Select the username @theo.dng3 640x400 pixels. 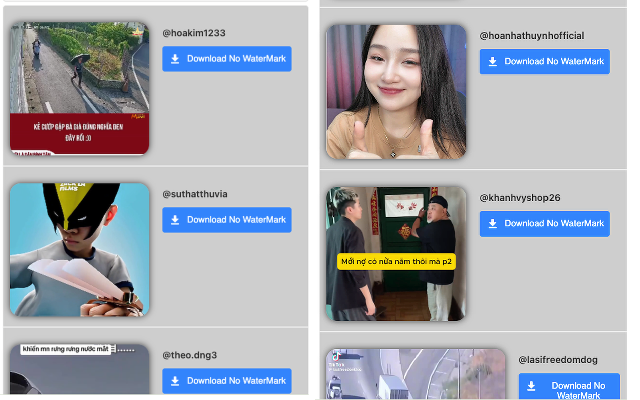click(x=190, y=355)
